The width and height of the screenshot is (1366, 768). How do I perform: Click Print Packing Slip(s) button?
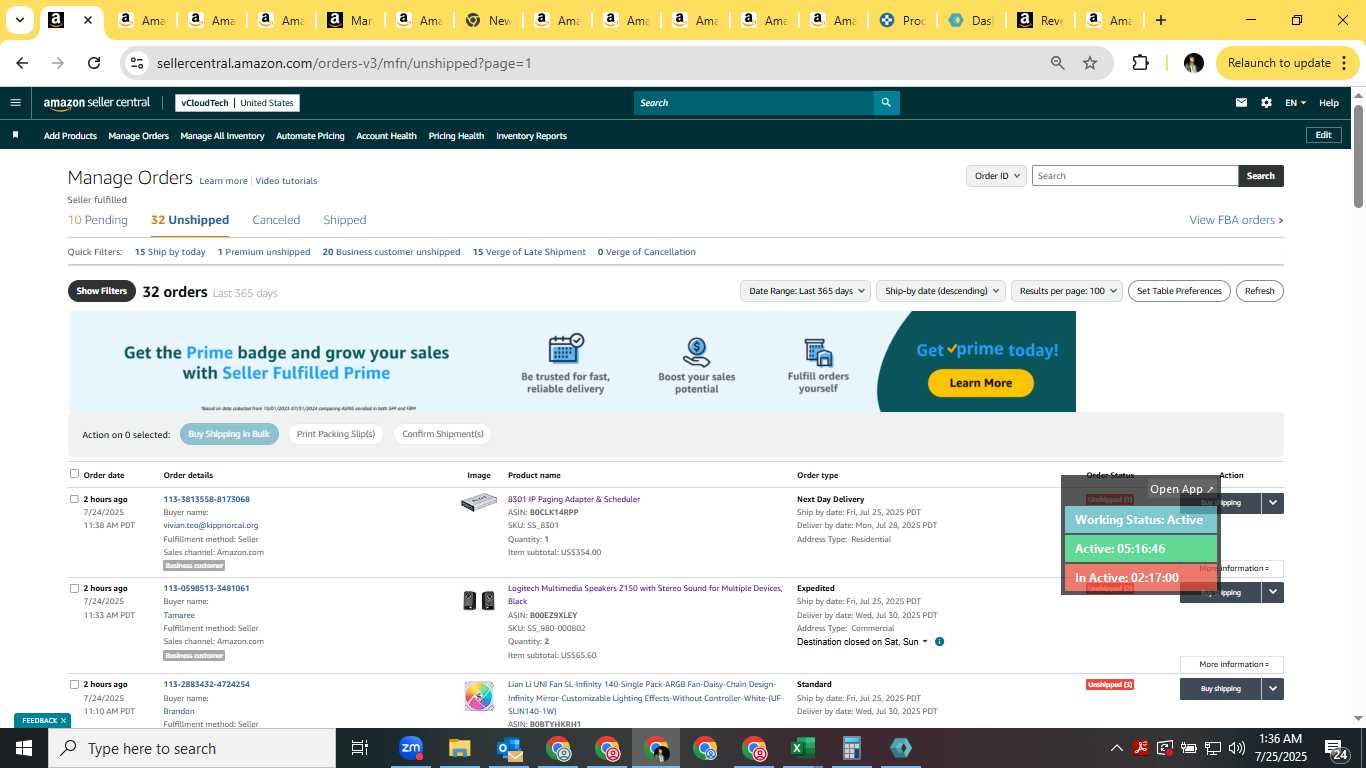(336, 434)
